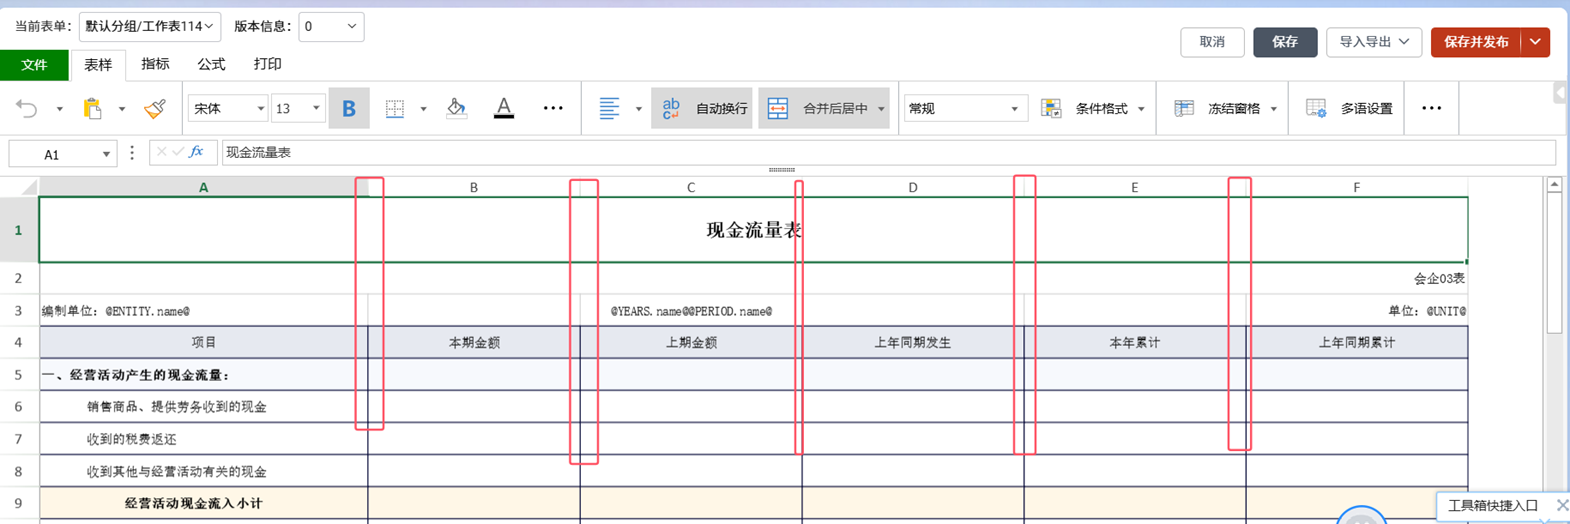
Task: Click the select-all corner of the grid
Action: pos(20,187)
